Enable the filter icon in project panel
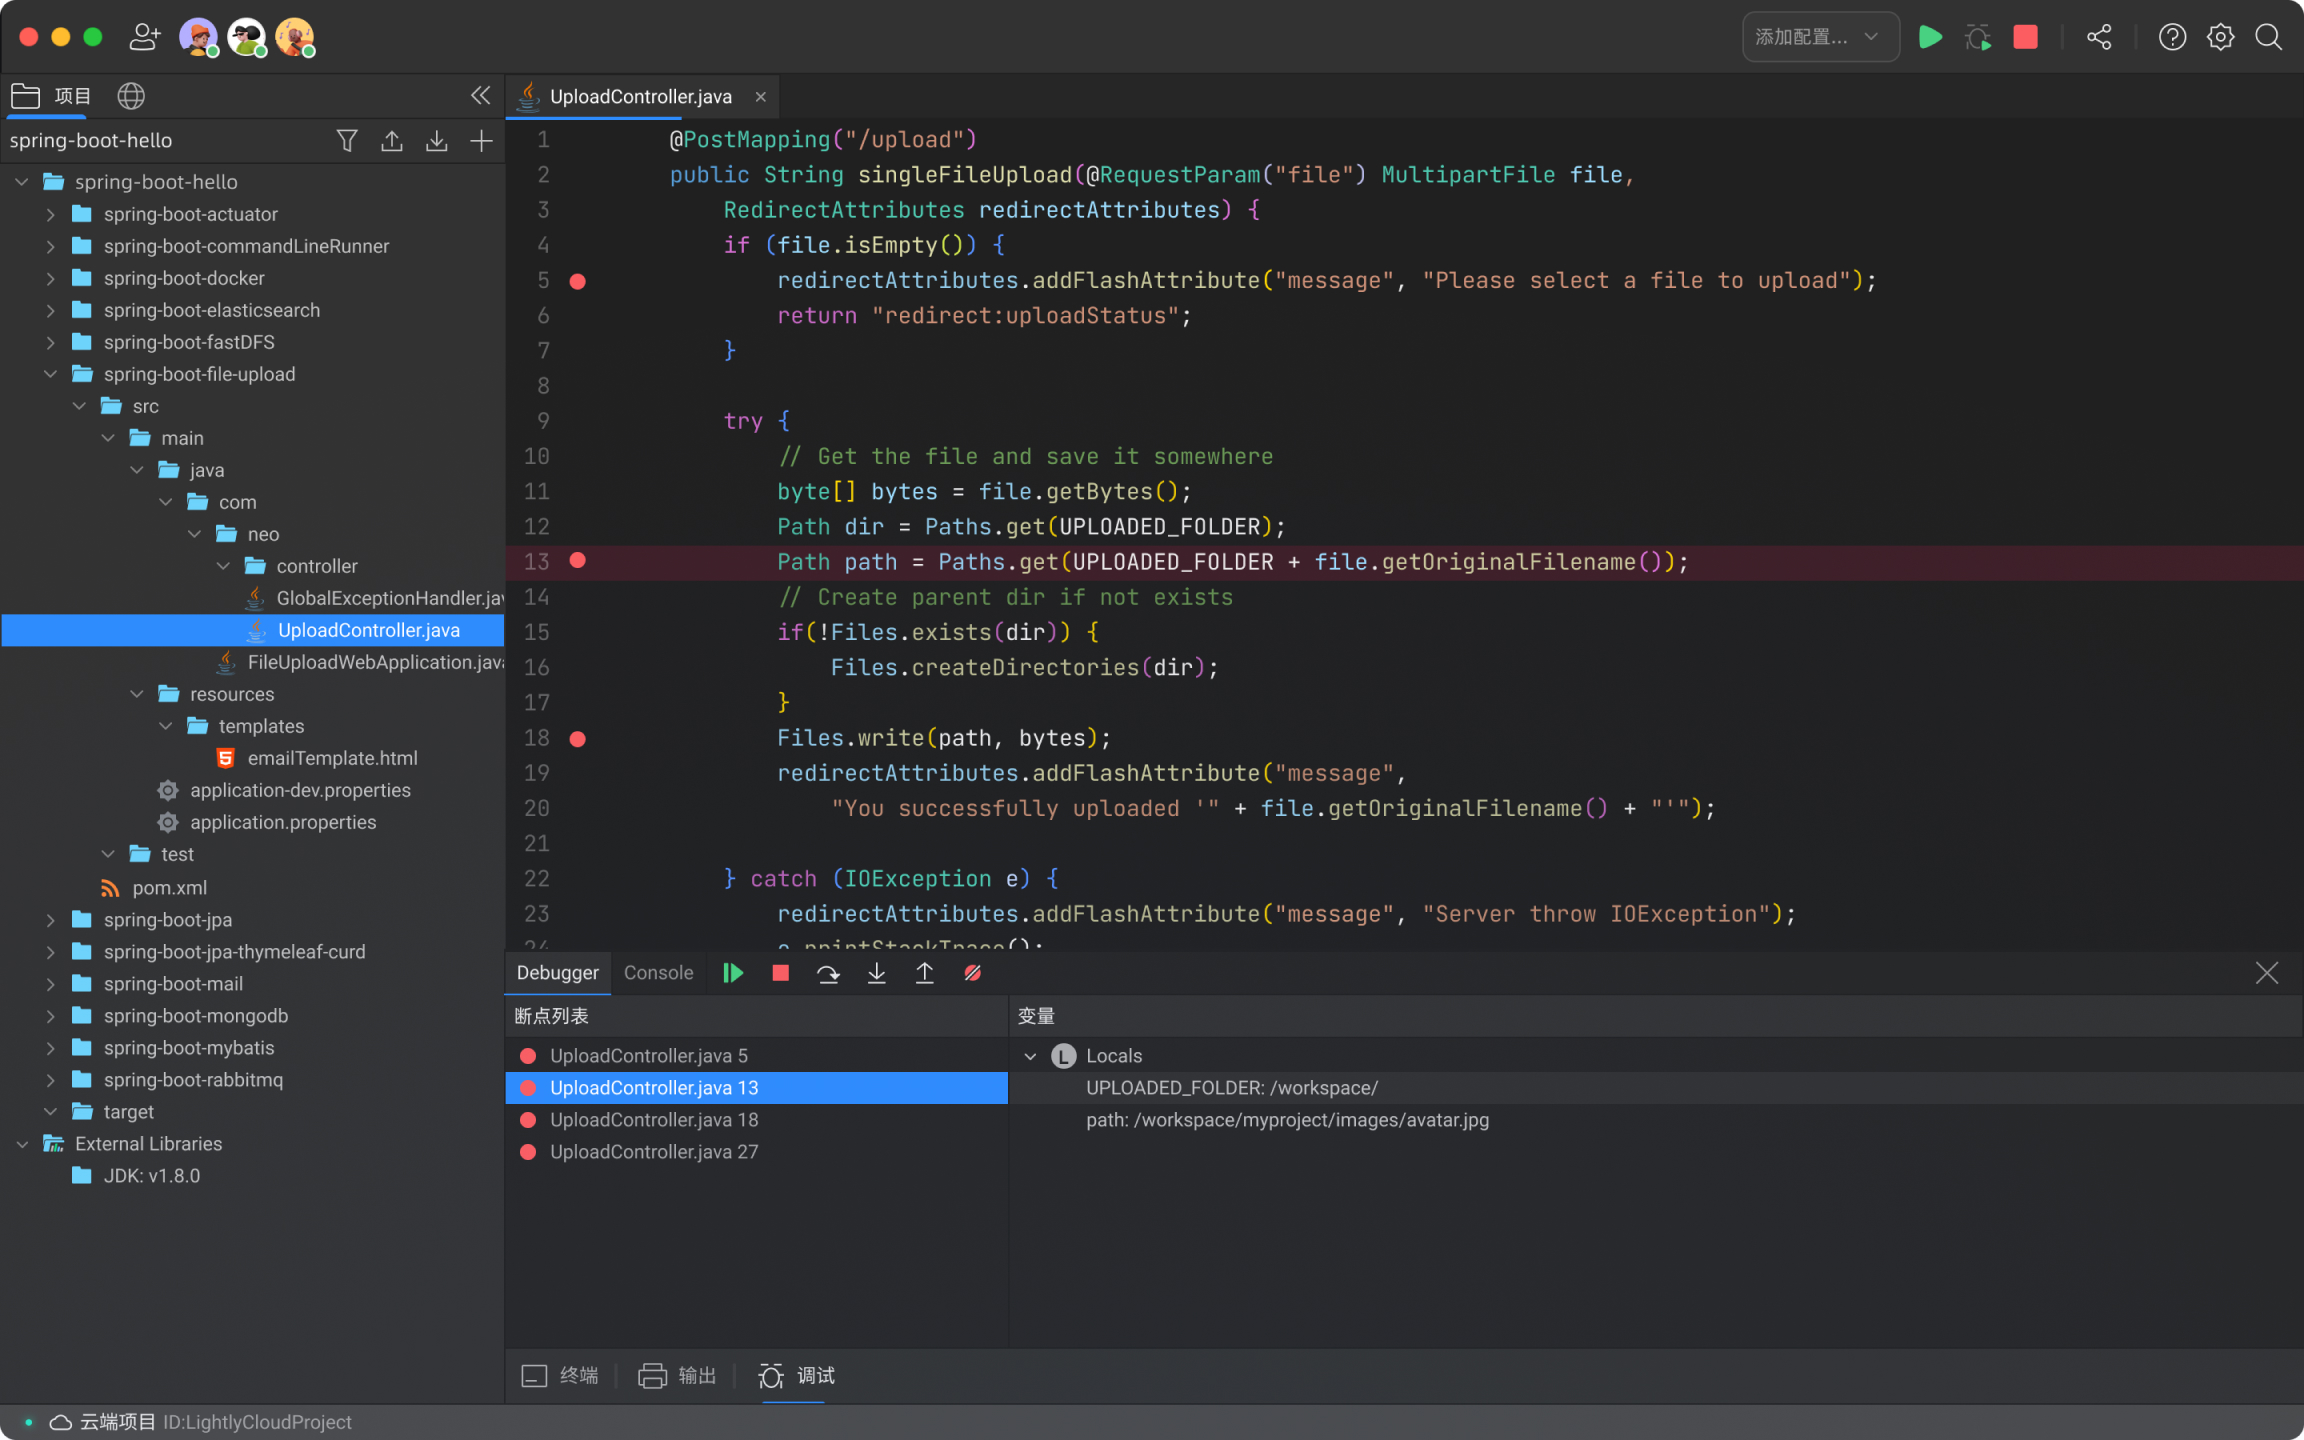Image resolution: width=2304 pixels, height=1440 pixels. click(x=348, y=141)
